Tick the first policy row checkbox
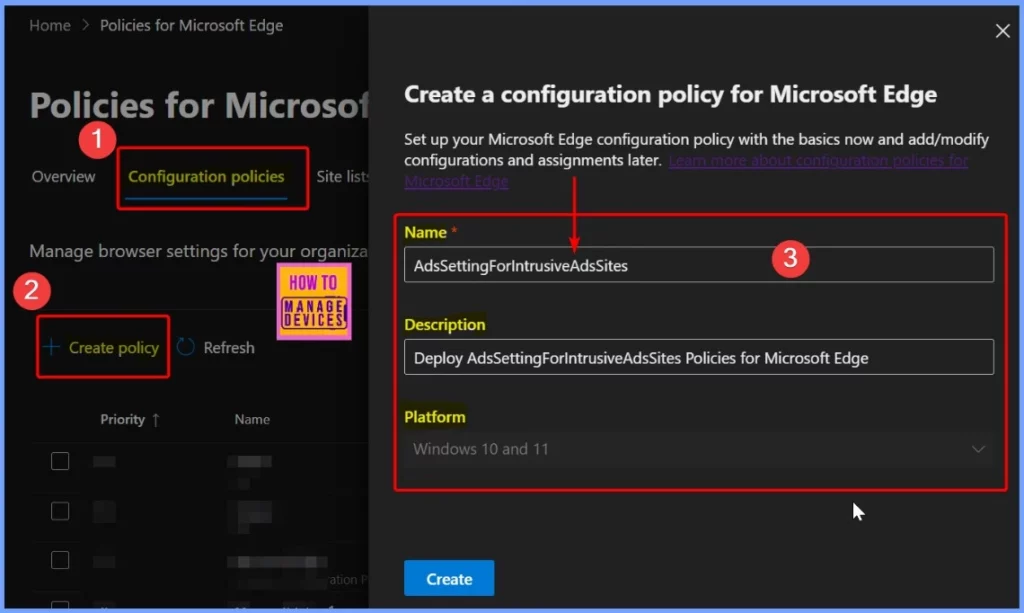Screen dimensions: 1024x613 pos(60,461)
